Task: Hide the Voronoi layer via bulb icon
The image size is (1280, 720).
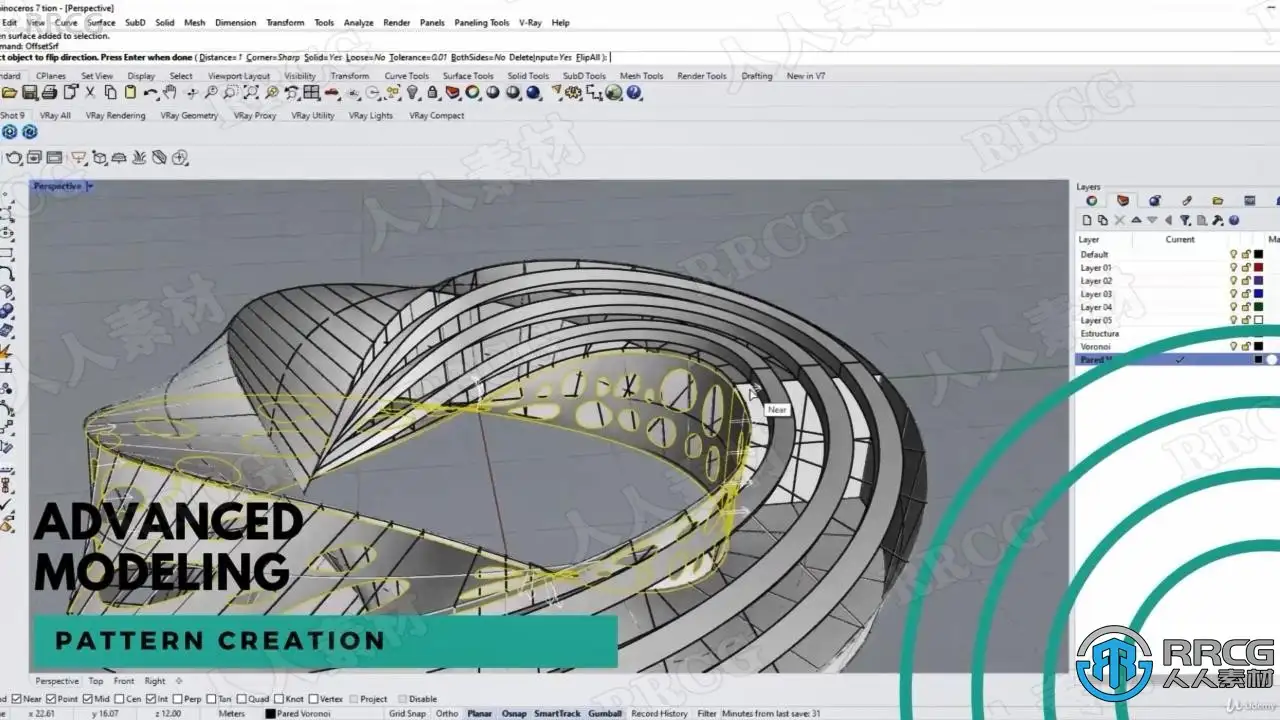Action: click(x=1234, y=346)
